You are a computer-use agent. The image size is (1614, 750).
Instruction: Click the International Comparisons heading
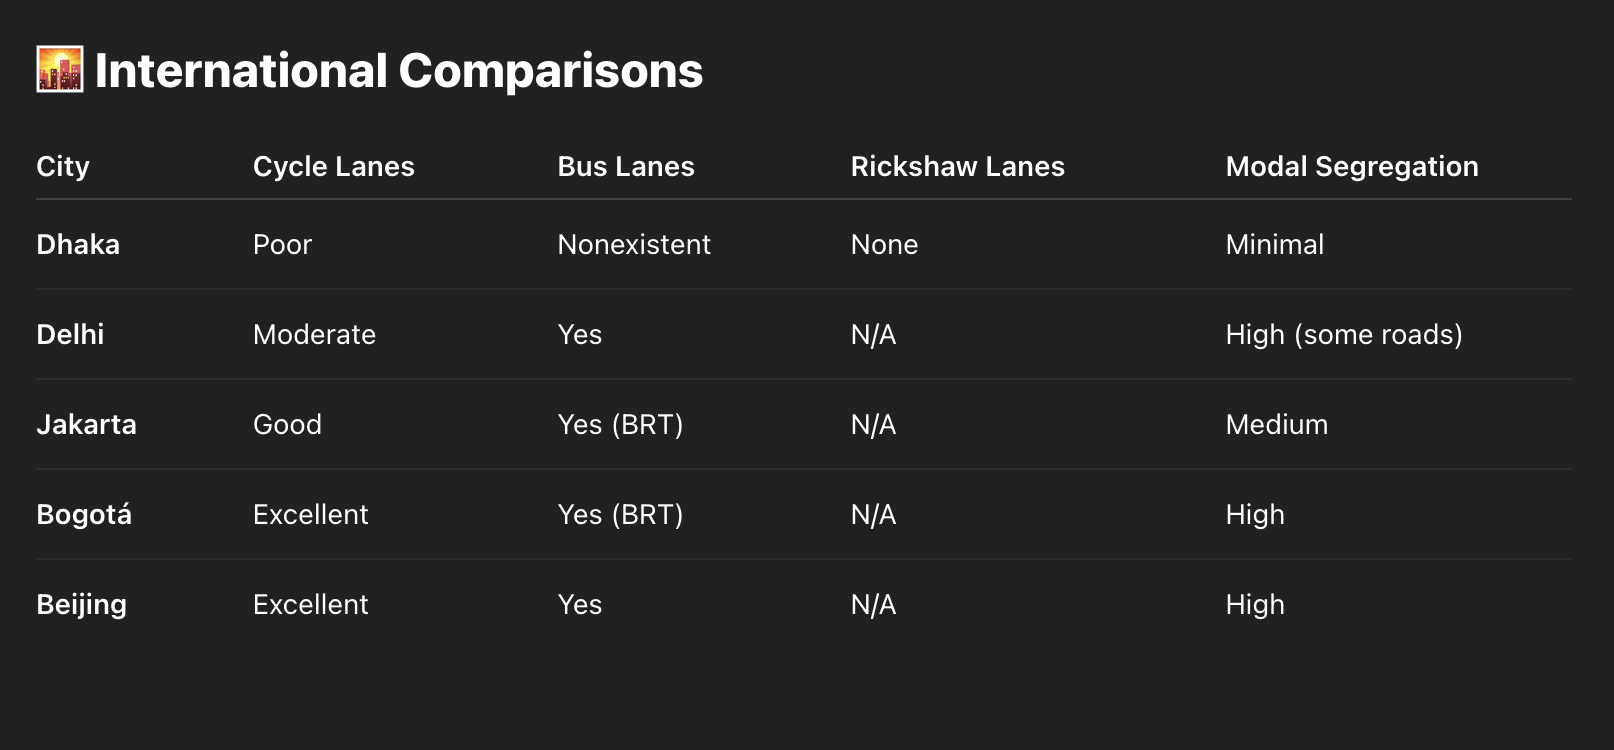coord(398,70)
